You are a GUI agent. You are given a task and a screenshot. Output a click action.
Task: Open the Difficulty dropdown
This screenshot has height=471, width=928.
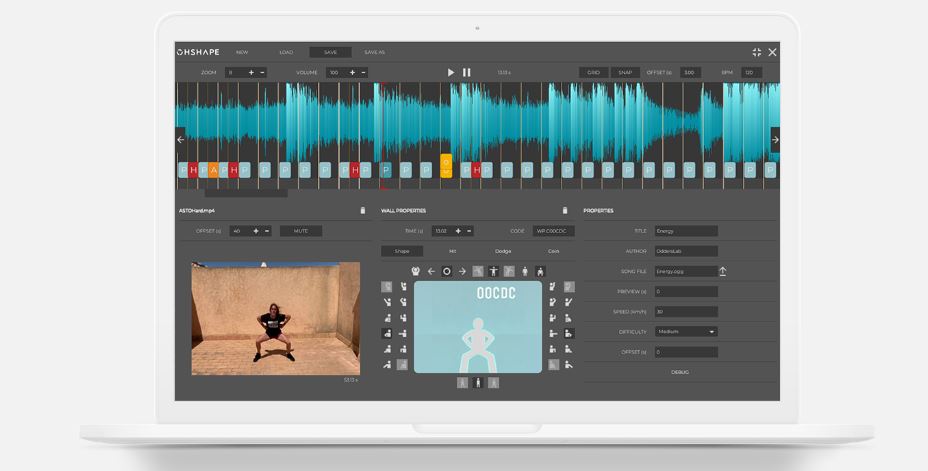(686, 331)
